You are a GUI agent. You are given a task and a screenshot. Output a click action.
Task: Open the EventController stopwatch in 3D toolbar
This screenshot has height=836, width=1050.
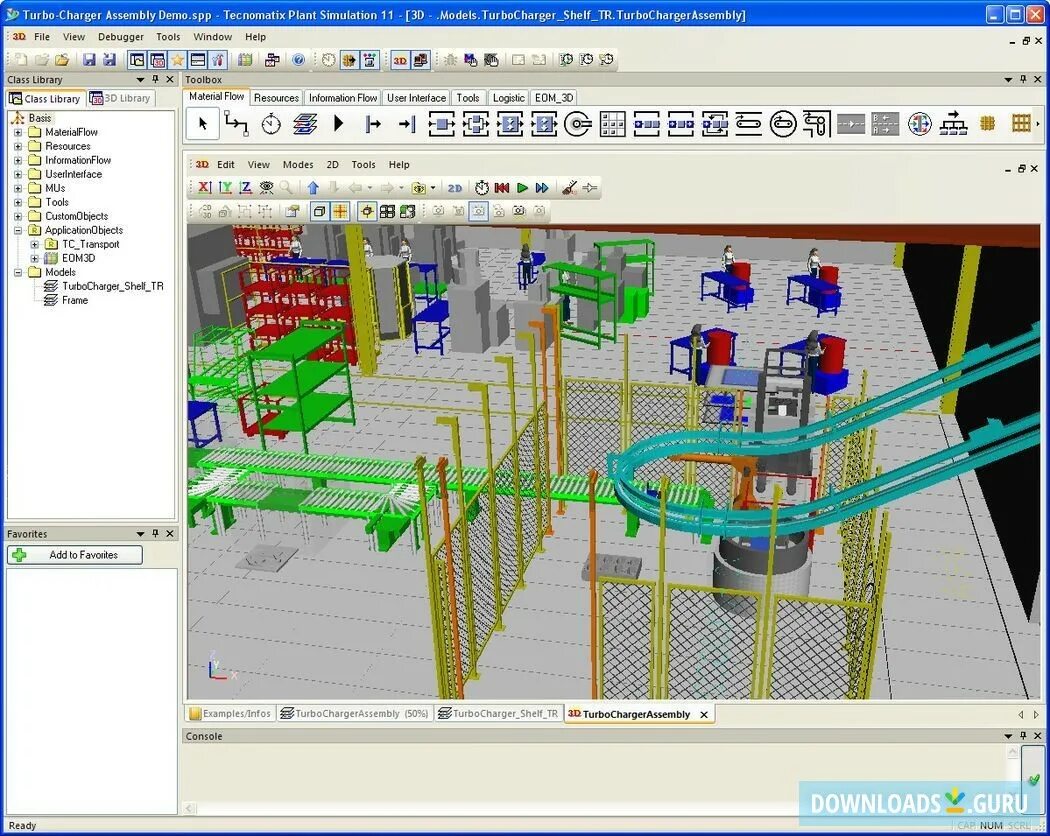481,188
